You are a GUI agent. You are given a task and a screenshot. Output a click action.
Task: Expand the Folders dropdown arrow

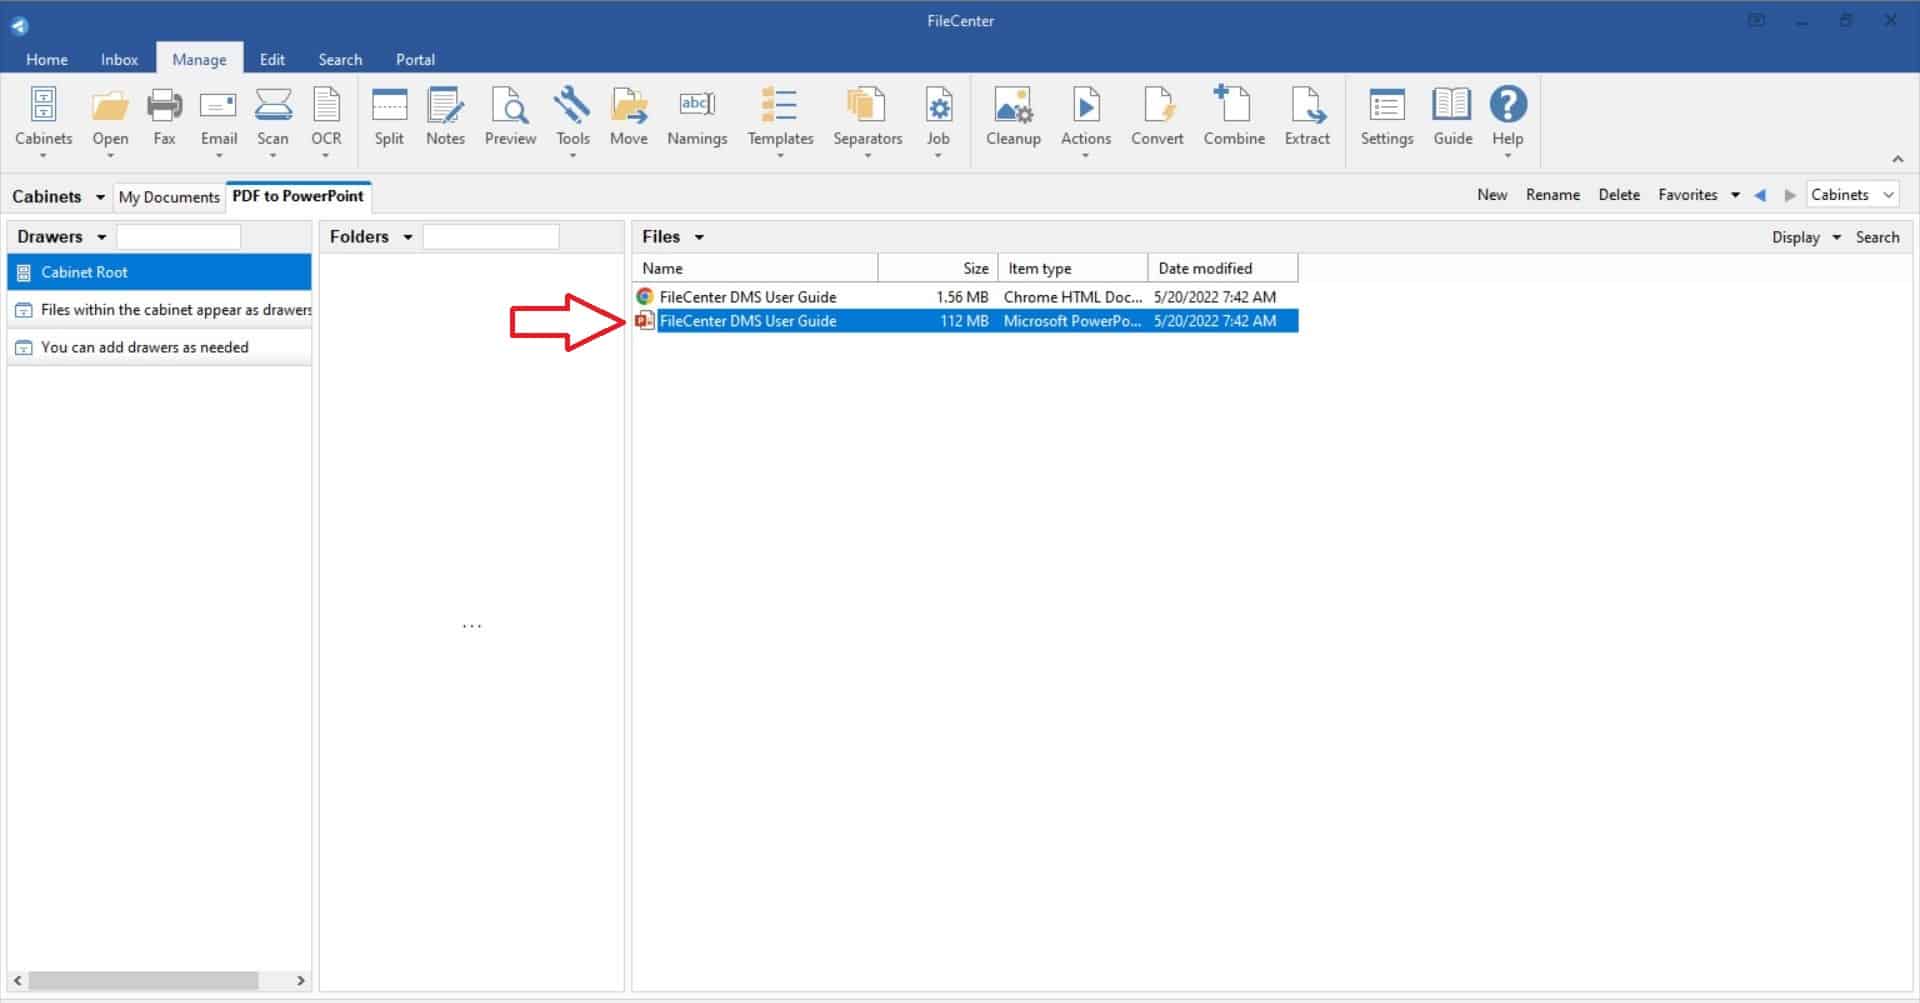click(x=407, y=237)
